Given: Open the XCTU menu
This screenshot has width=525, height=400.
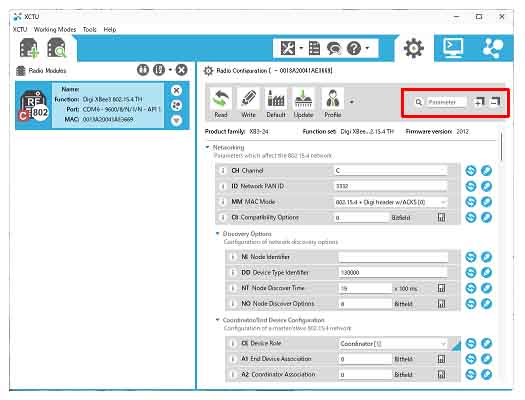Looking at the screenshot, I should [20, 29].
